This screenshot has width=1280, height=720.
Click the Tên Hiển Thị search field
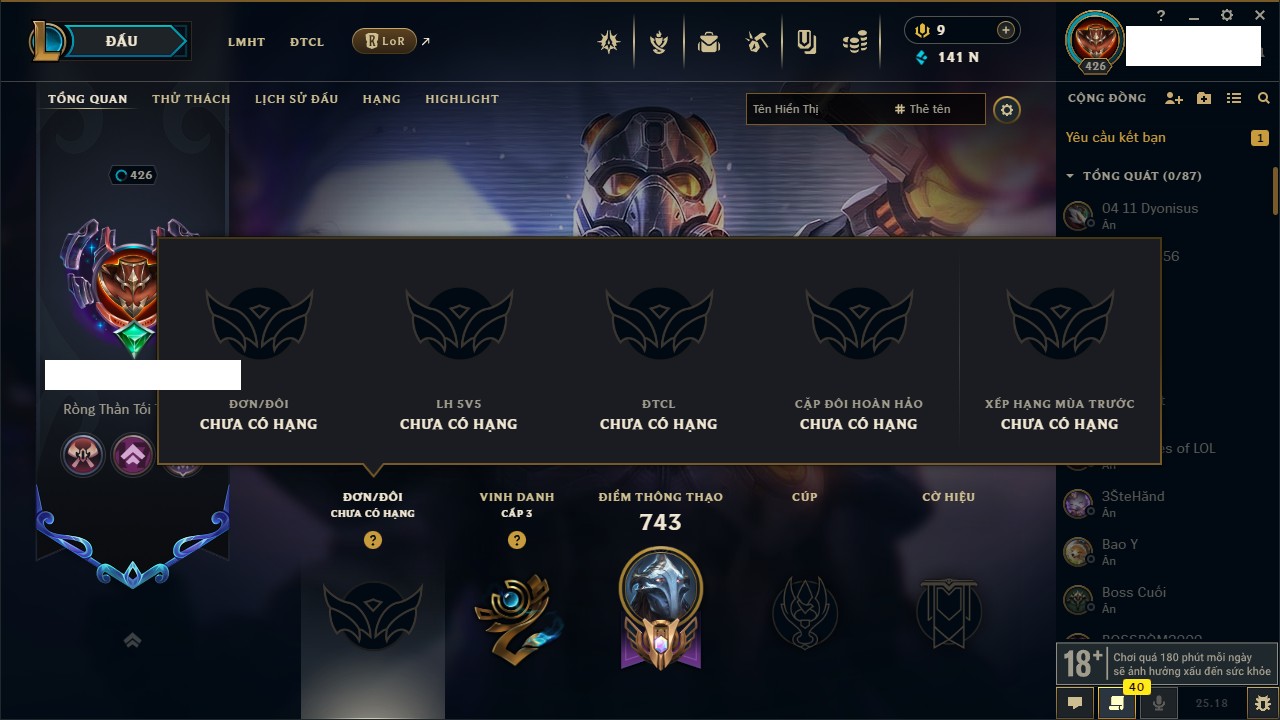pos(815,109)
